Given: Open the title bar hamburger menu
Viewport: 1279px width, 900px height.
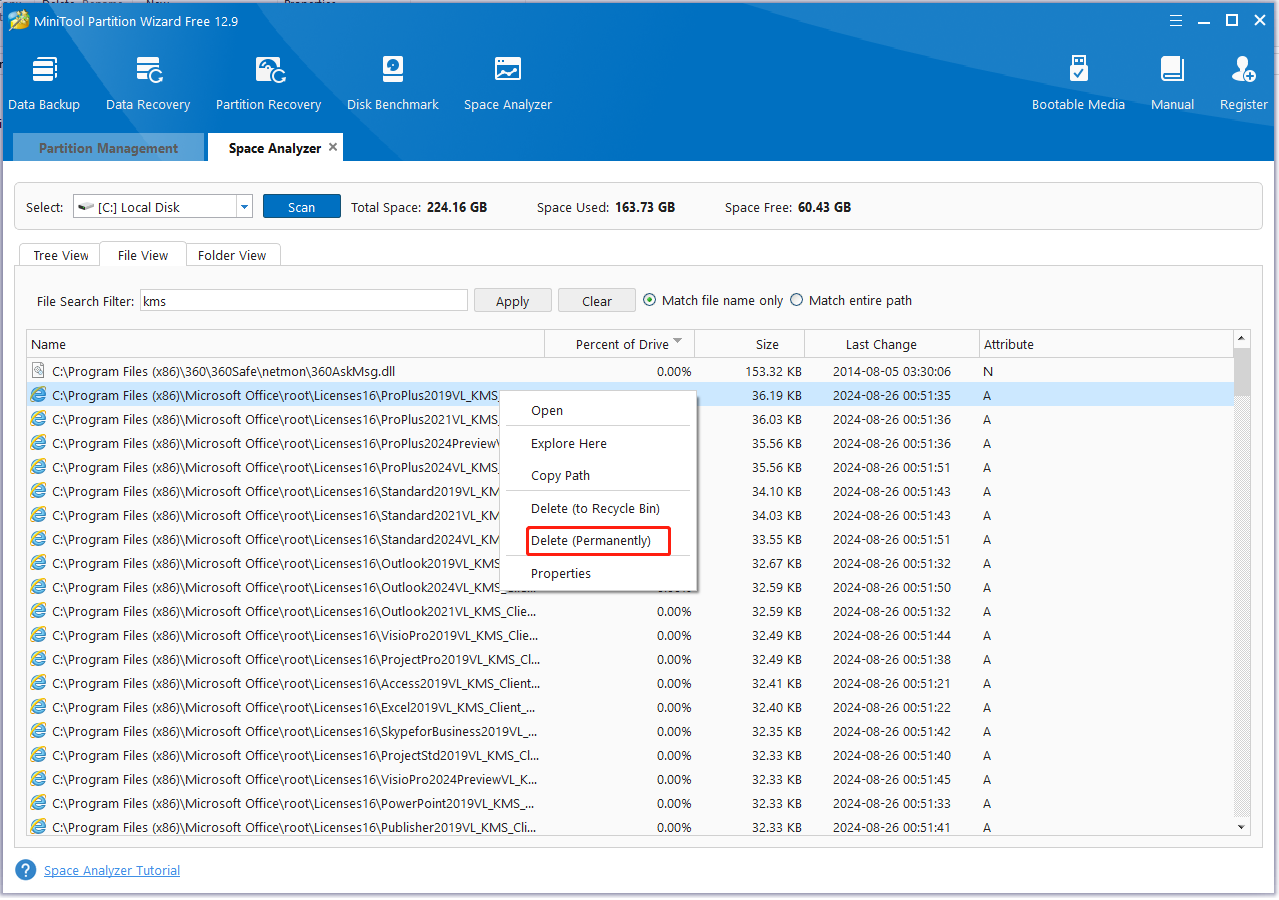Looking at the screenshot, I should (x=1176, y=20).
